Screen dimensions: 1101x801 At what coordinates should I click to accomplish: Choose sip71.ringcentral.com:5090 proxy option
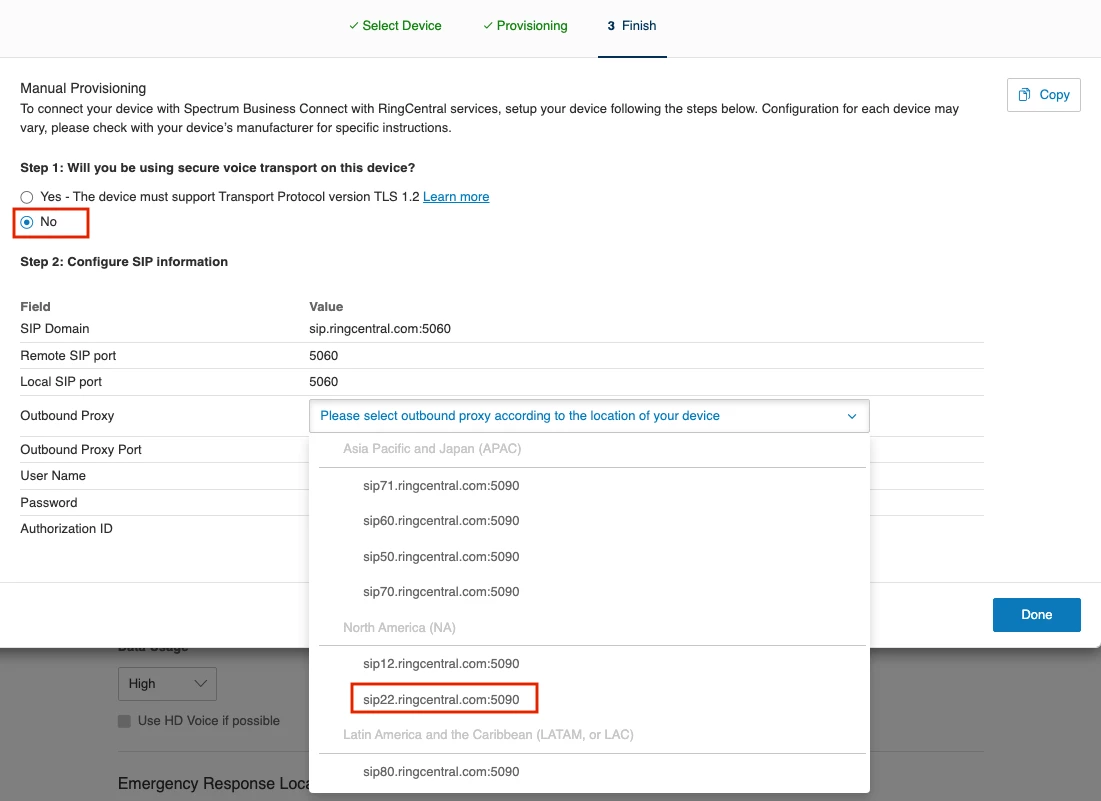click(441, 486)
